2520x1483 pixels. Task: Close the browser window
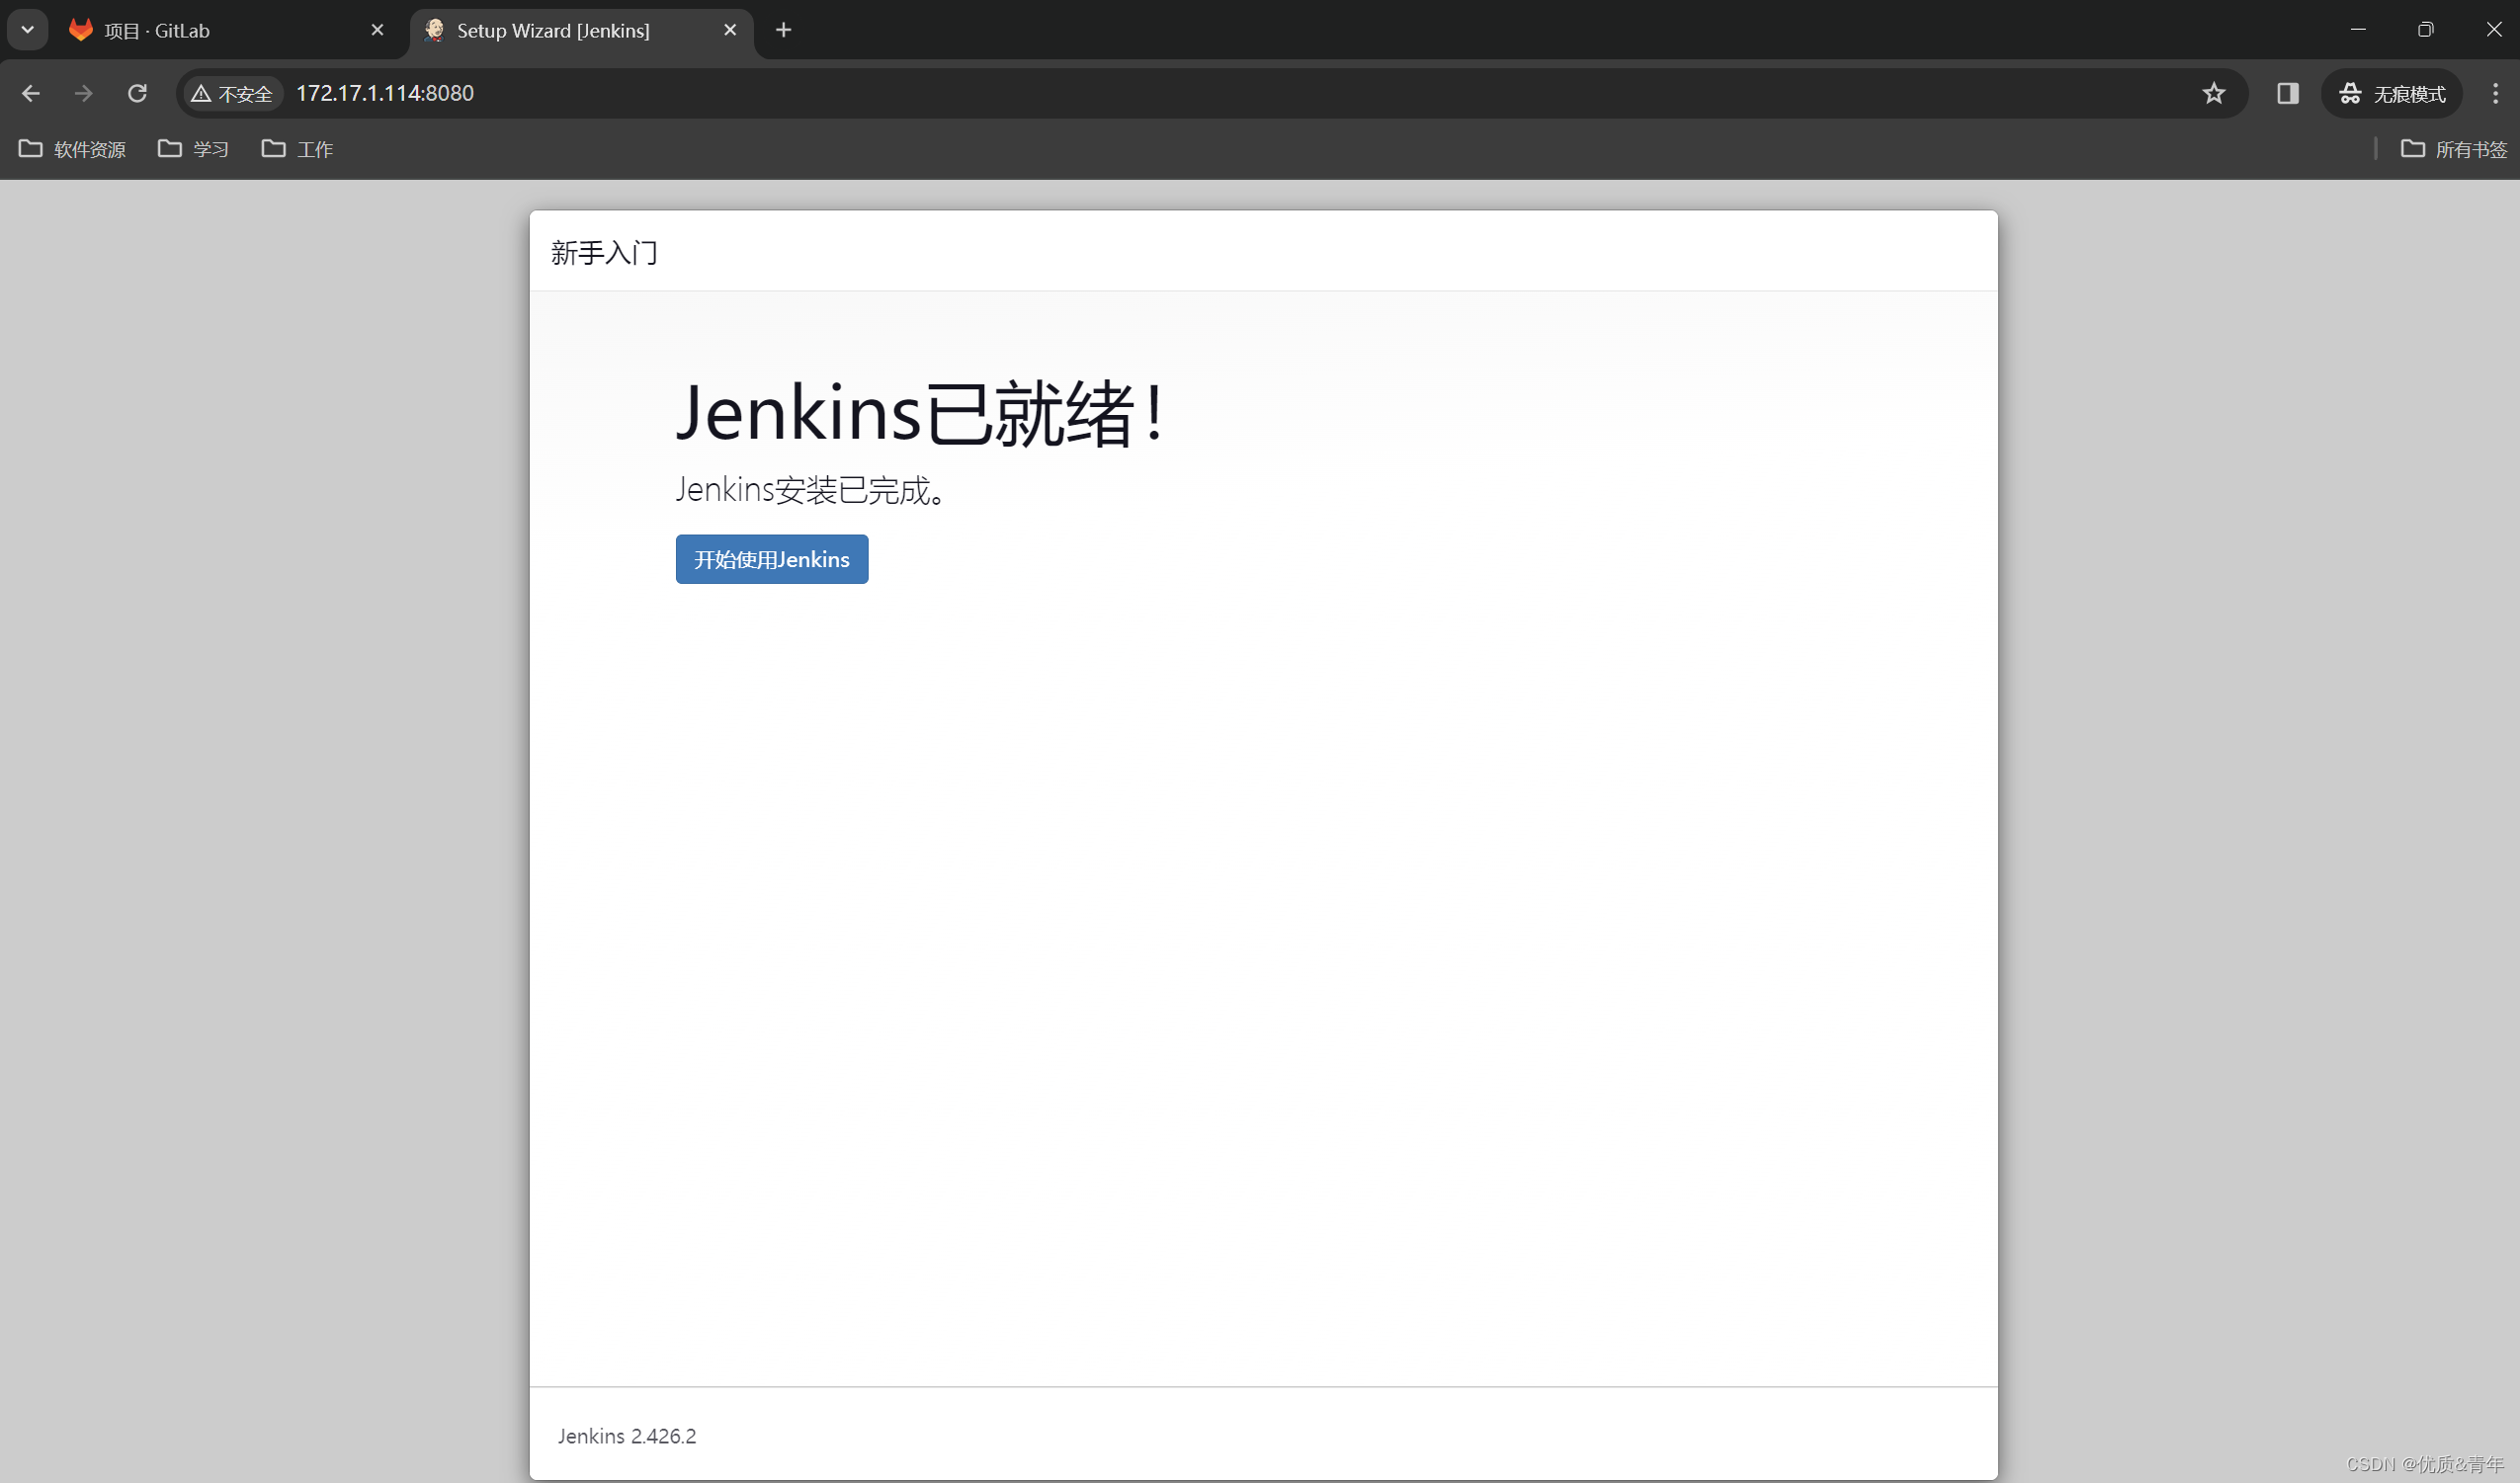2493,29
